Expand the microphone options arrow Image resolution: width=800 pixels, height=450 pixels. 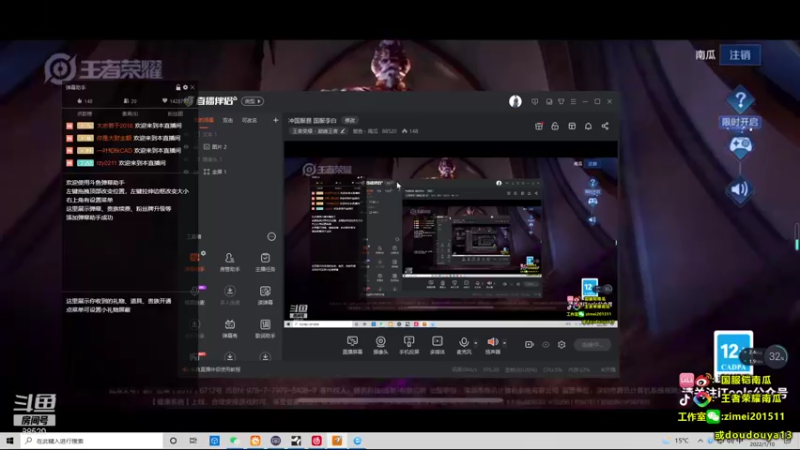(476, 343)
